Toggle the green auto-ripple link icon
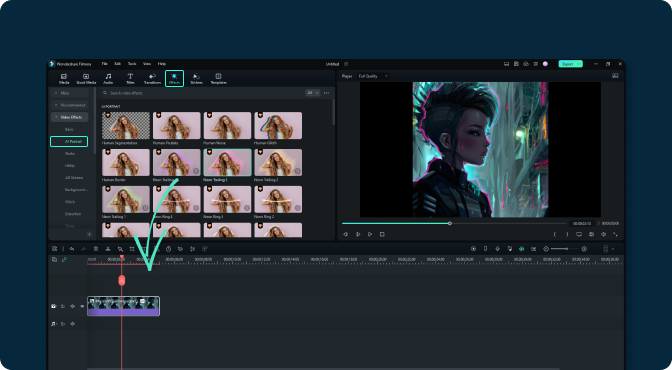 pyautogui.click(x=64, y=259)
